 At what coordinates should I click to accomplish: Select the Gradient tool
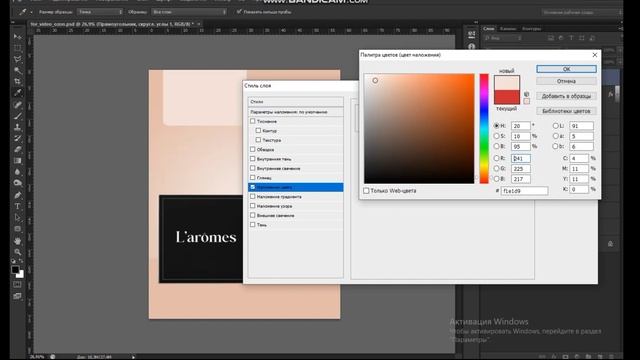point(17,161)
